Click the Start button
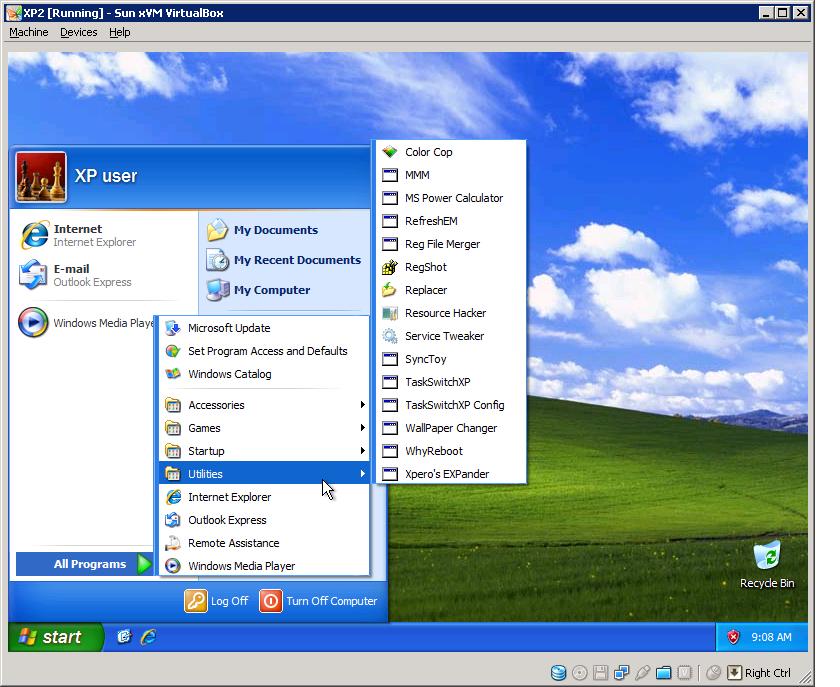 pos(55,637)
